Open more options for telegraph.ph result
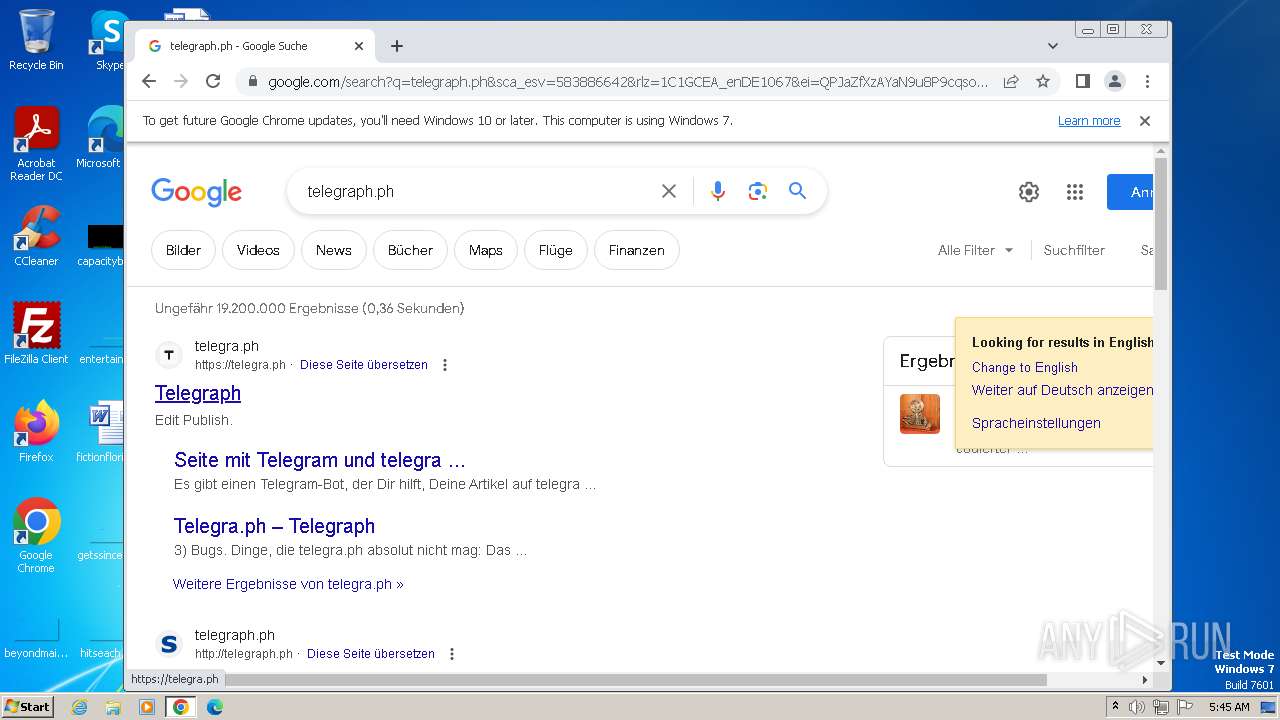The image size is (1280, 720). pyautogui.click(x=452, y=654)
